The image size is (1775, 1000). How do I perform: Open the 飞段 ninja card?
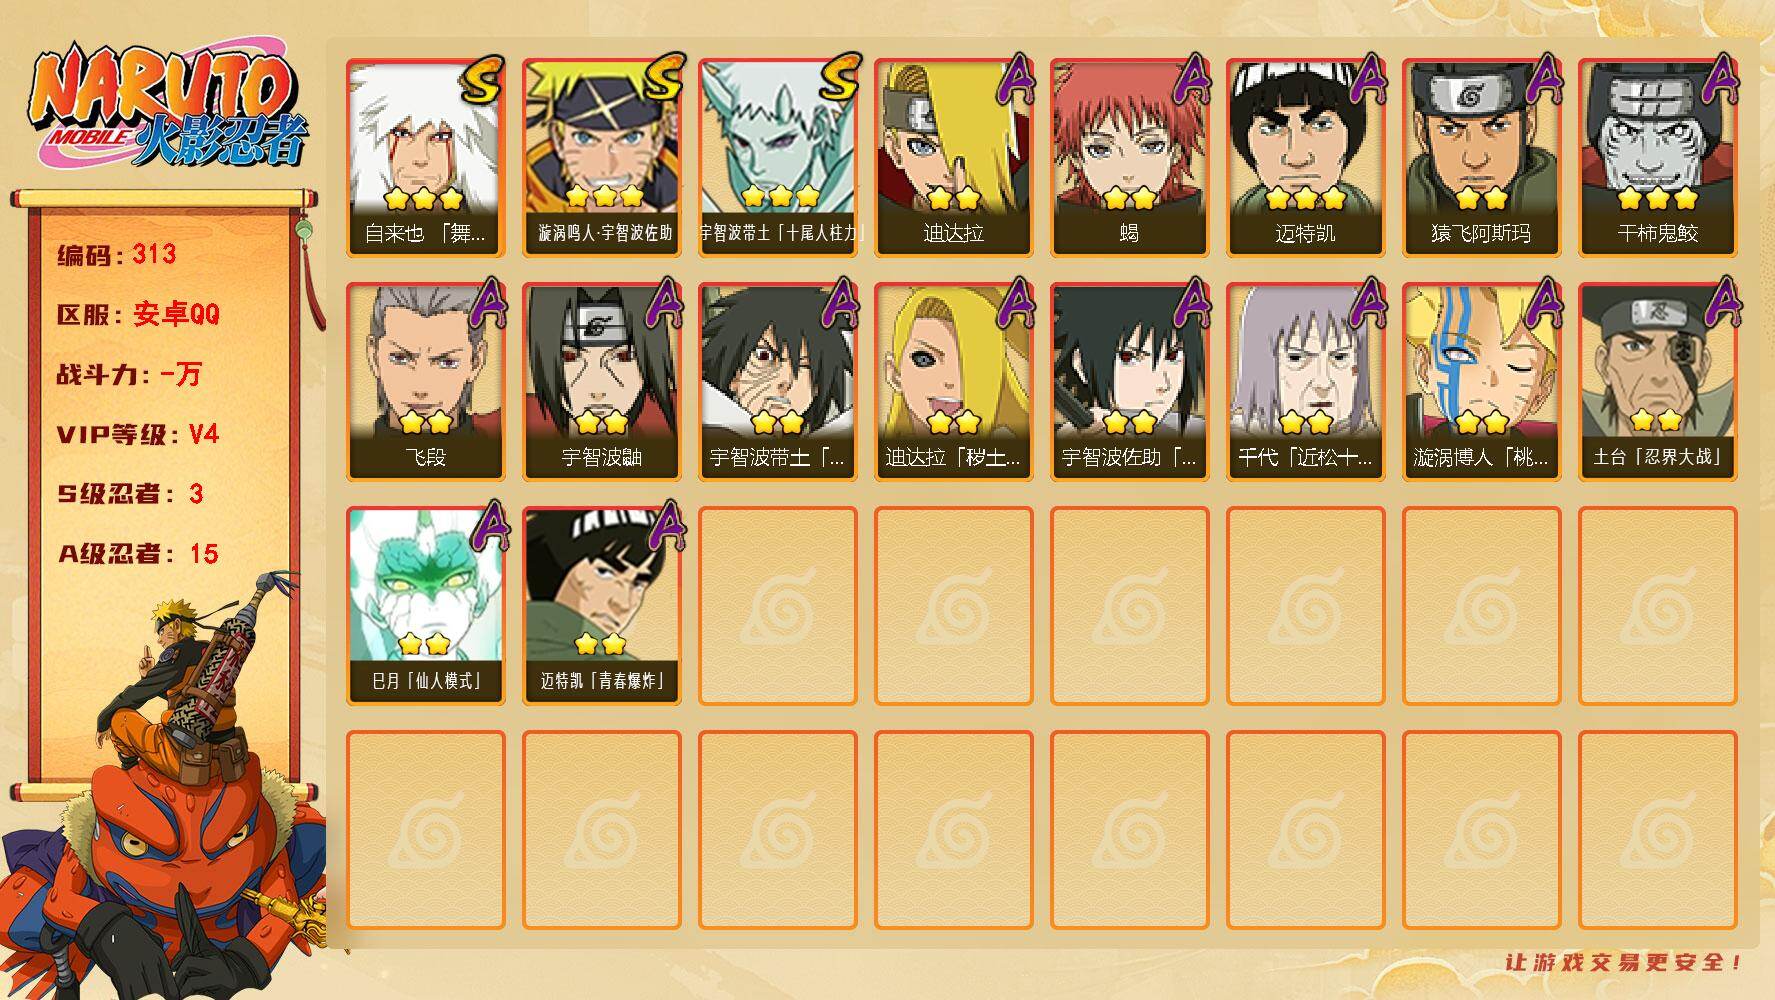pyautogui.click(x=426, y=382)
